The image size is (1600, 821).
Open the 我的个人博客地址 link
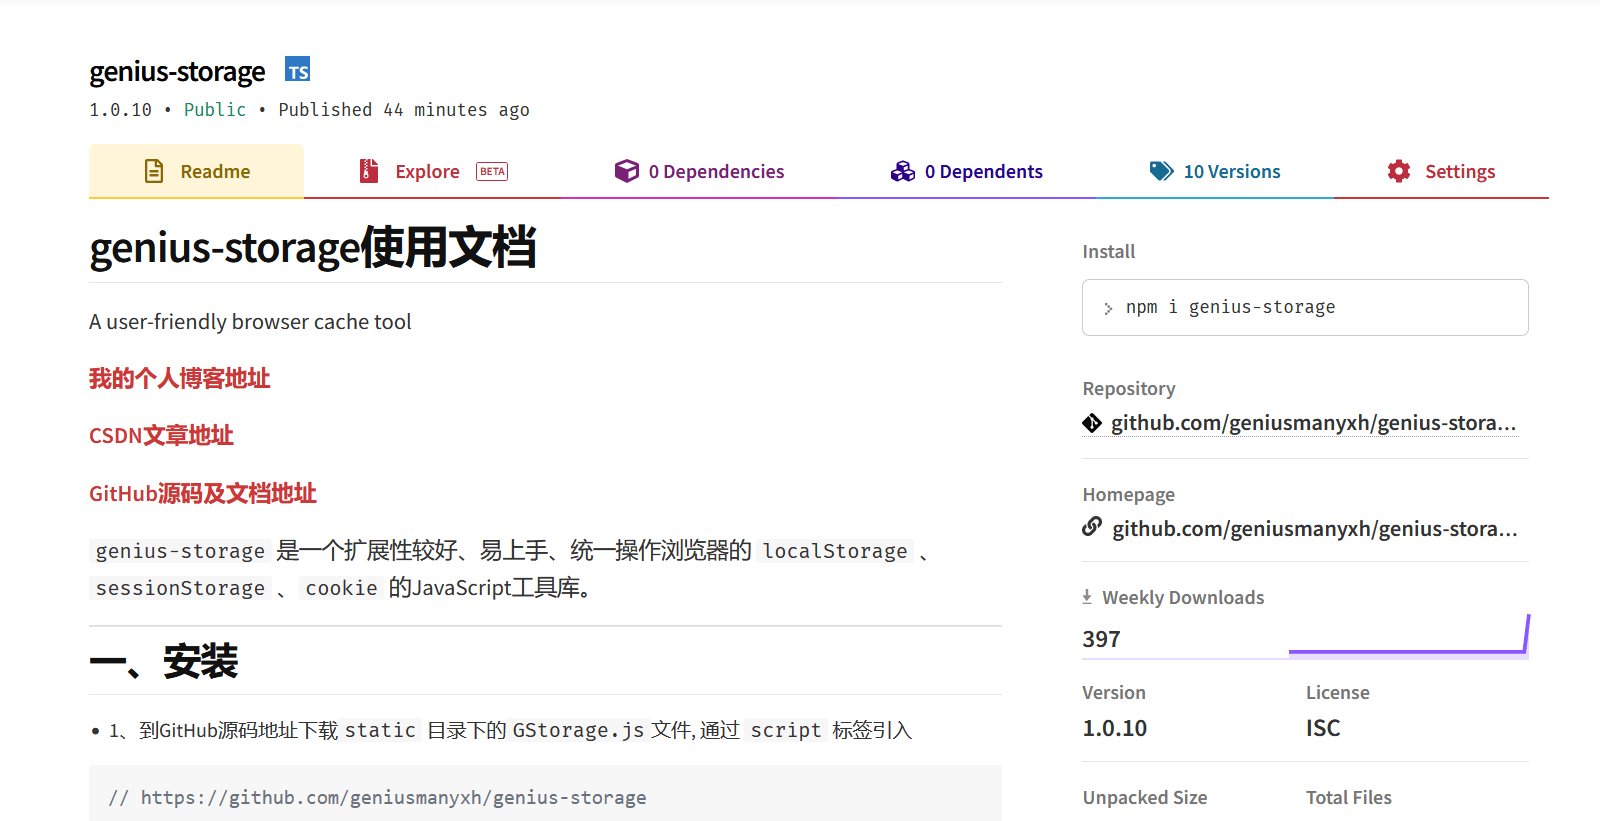(x=179, y=378)
